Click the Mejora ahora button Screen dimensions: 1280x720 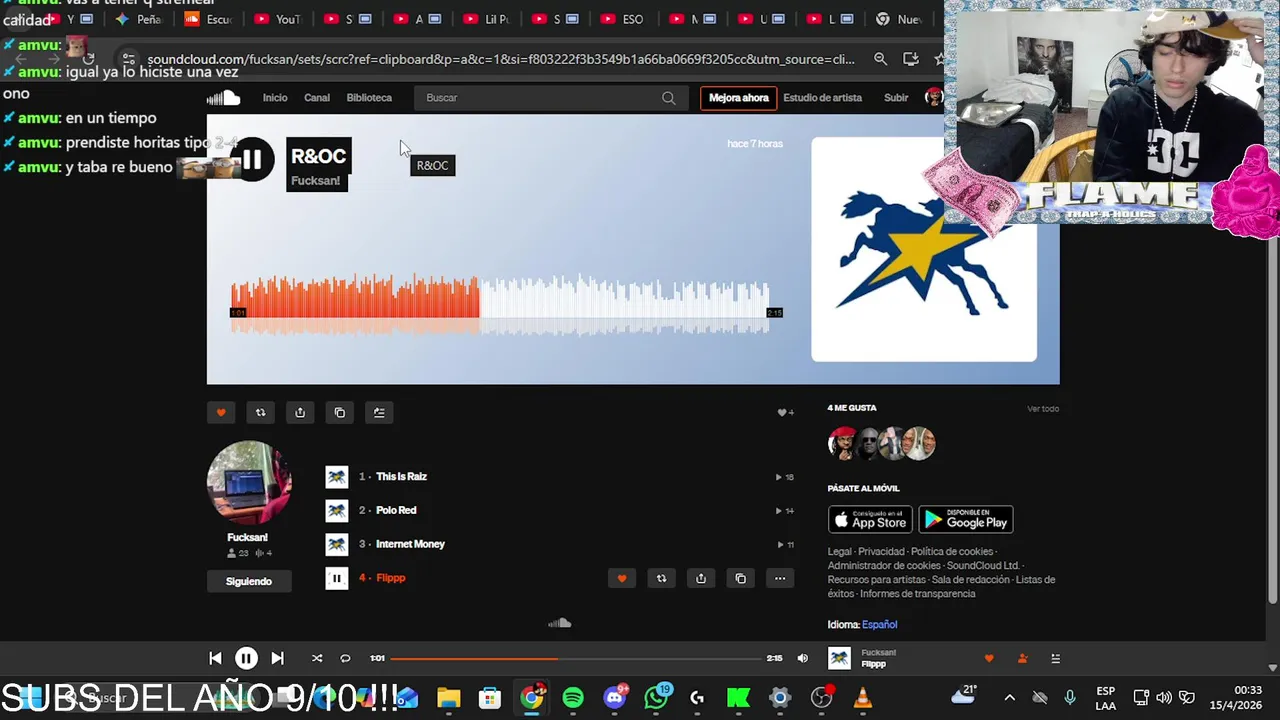point(739,98)
